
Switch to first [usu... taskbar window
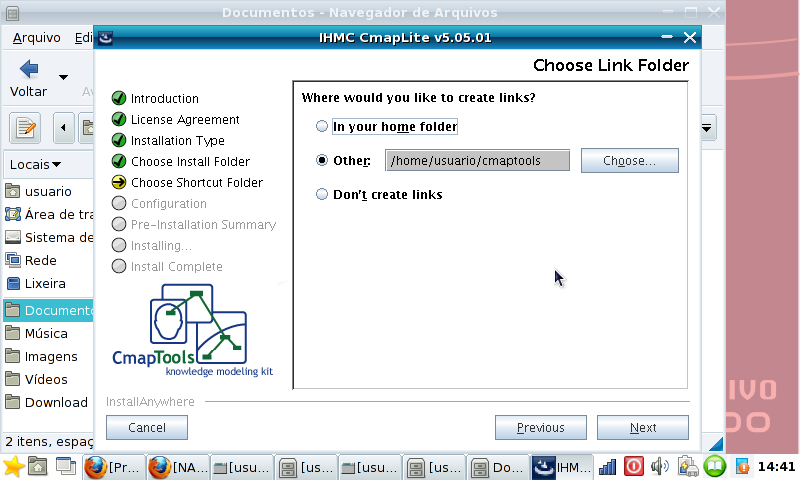click(242, 467)
